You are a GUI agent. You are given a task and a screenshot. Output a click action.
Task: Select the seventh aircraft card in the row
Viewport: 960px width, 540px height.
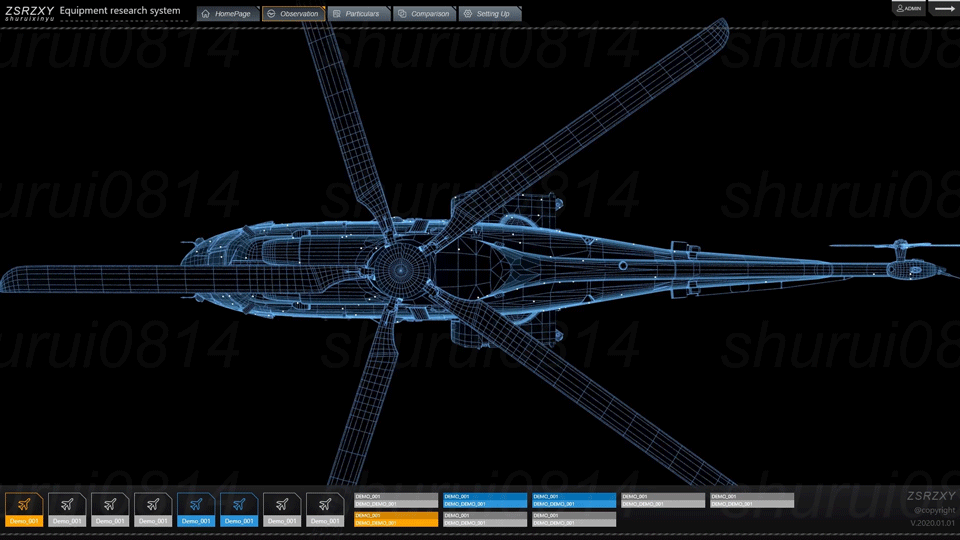[x=282, y=509]
